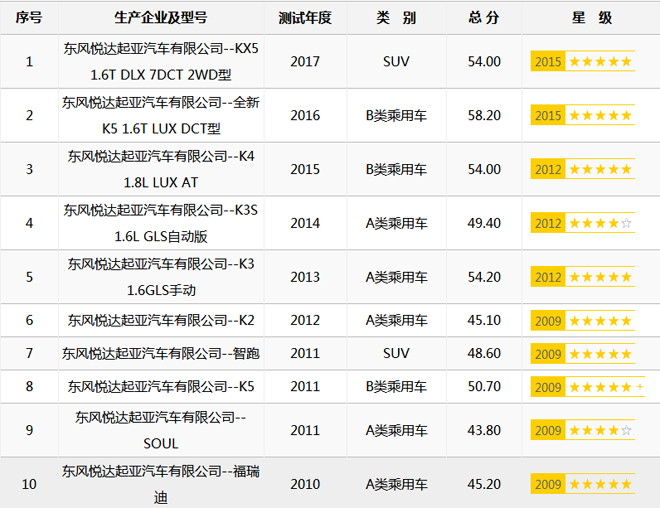The width and height of the screenshot is (660, 508).
Task: Click the star rating badge for 智跑
Action: (x=583, y=354)
